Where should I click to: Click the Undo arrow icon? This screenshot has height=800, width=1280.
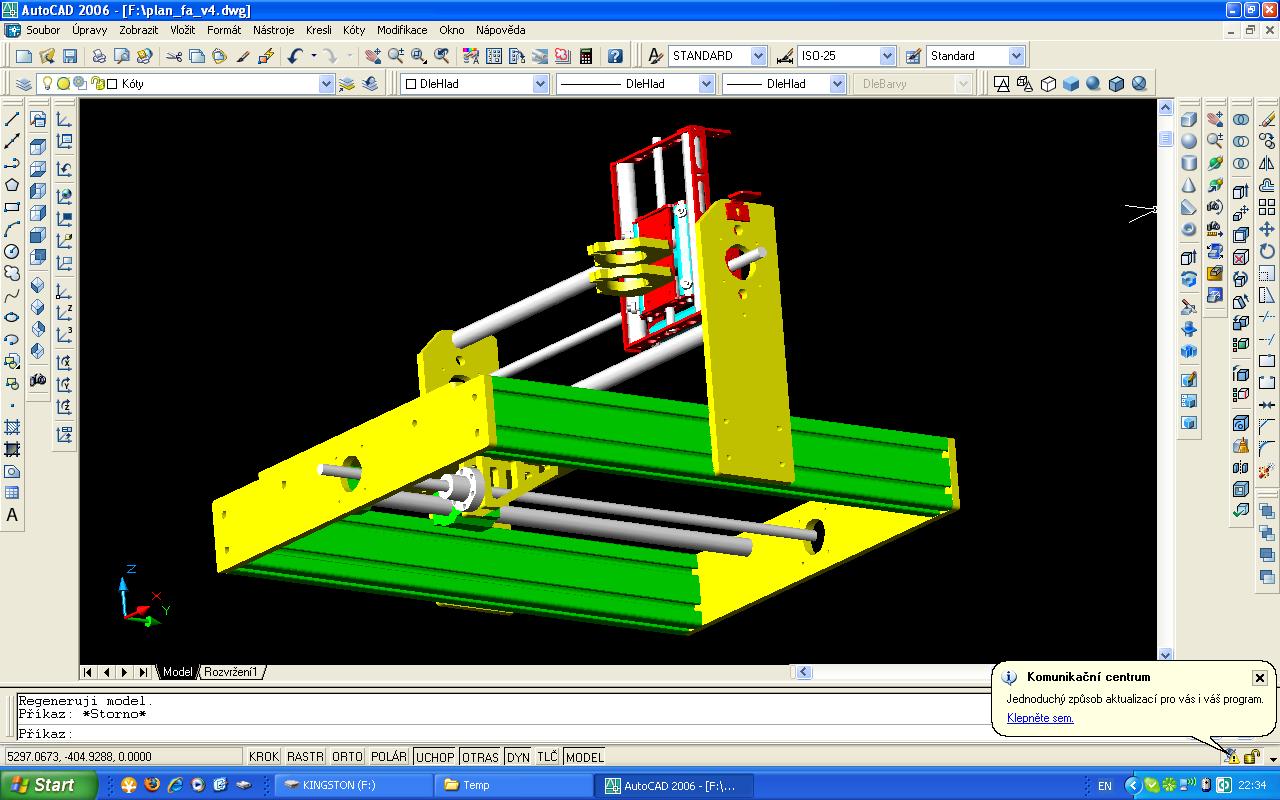294,56
